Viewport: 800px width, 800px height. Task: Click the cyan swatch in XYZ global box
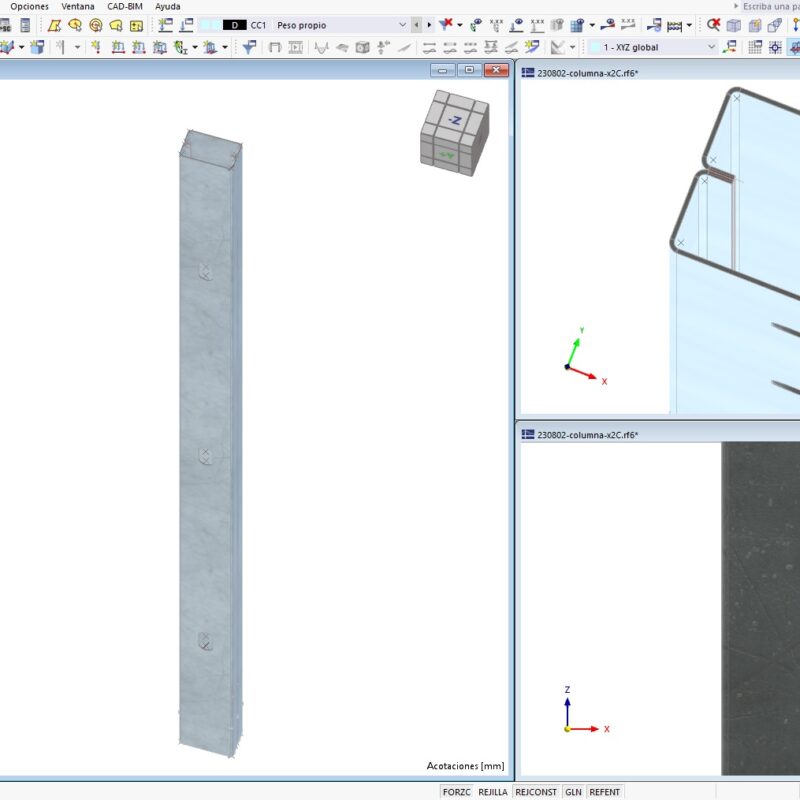(x=594, y=47)
